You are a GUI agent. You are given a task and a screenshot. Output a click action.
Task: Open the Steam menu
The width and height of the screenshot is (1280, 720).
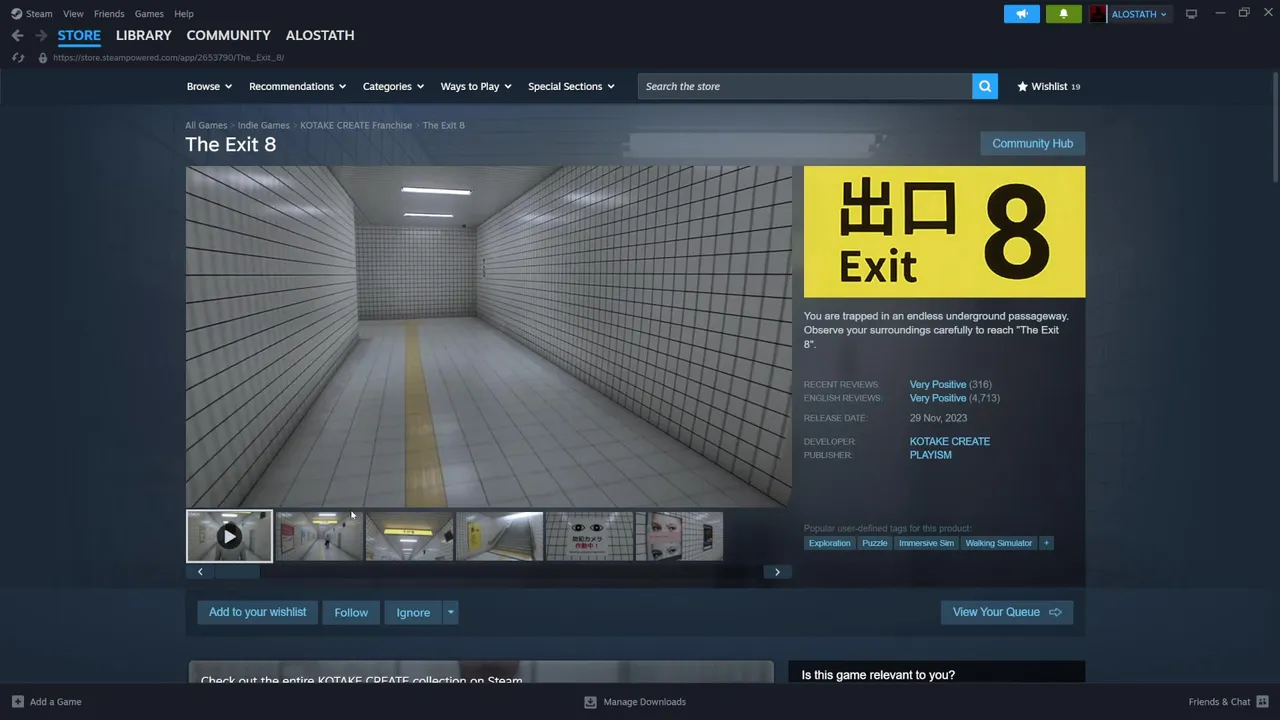39,14
